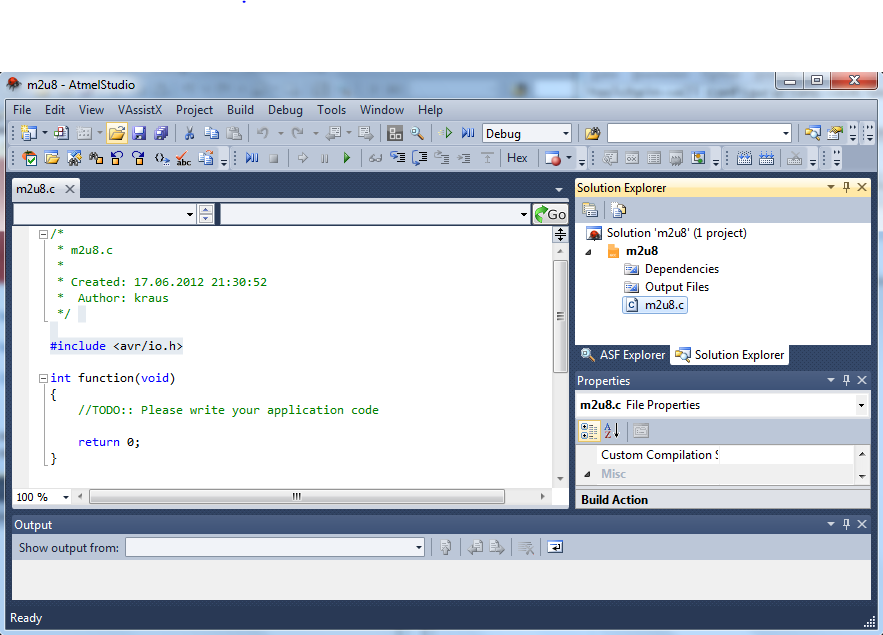Pin the Solution Explorer panel
The image size is (883, 635).
tap(846, 187)
